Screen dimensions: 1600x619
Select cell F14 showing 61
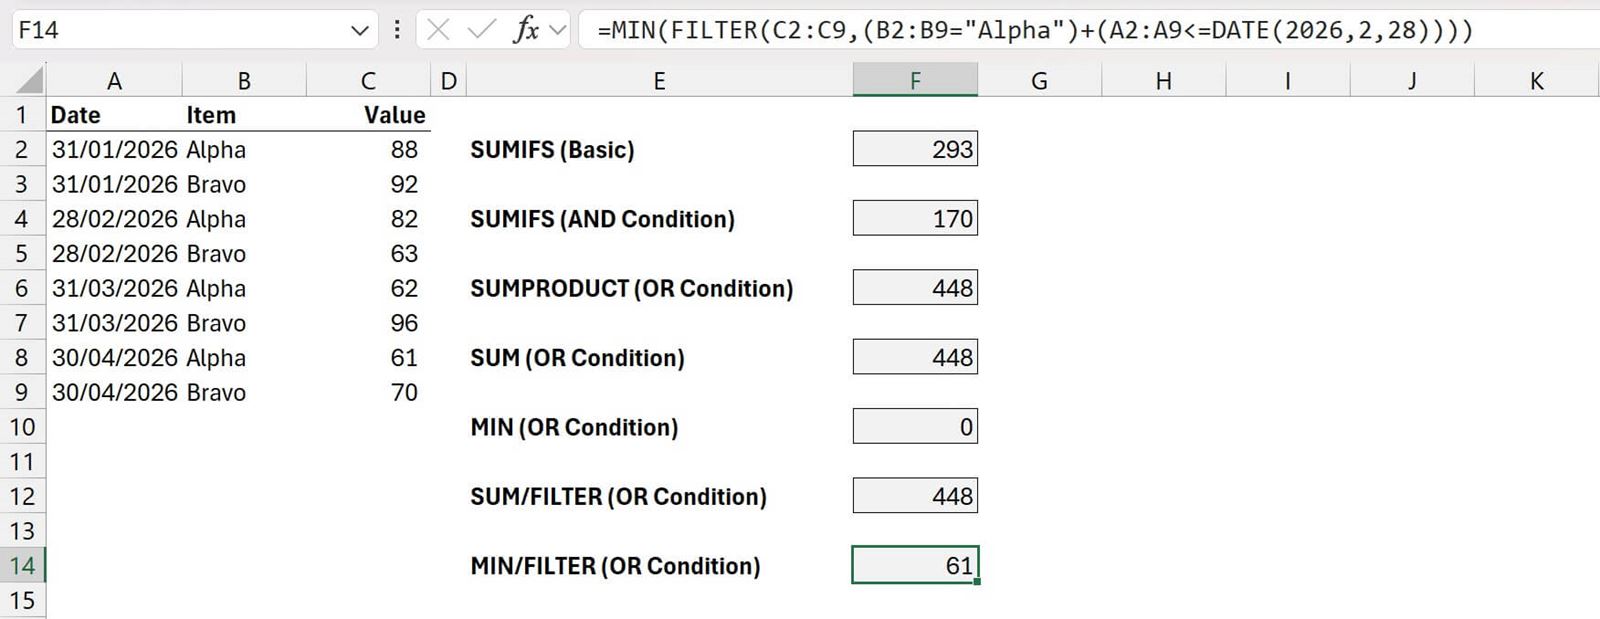coord(914,565)
